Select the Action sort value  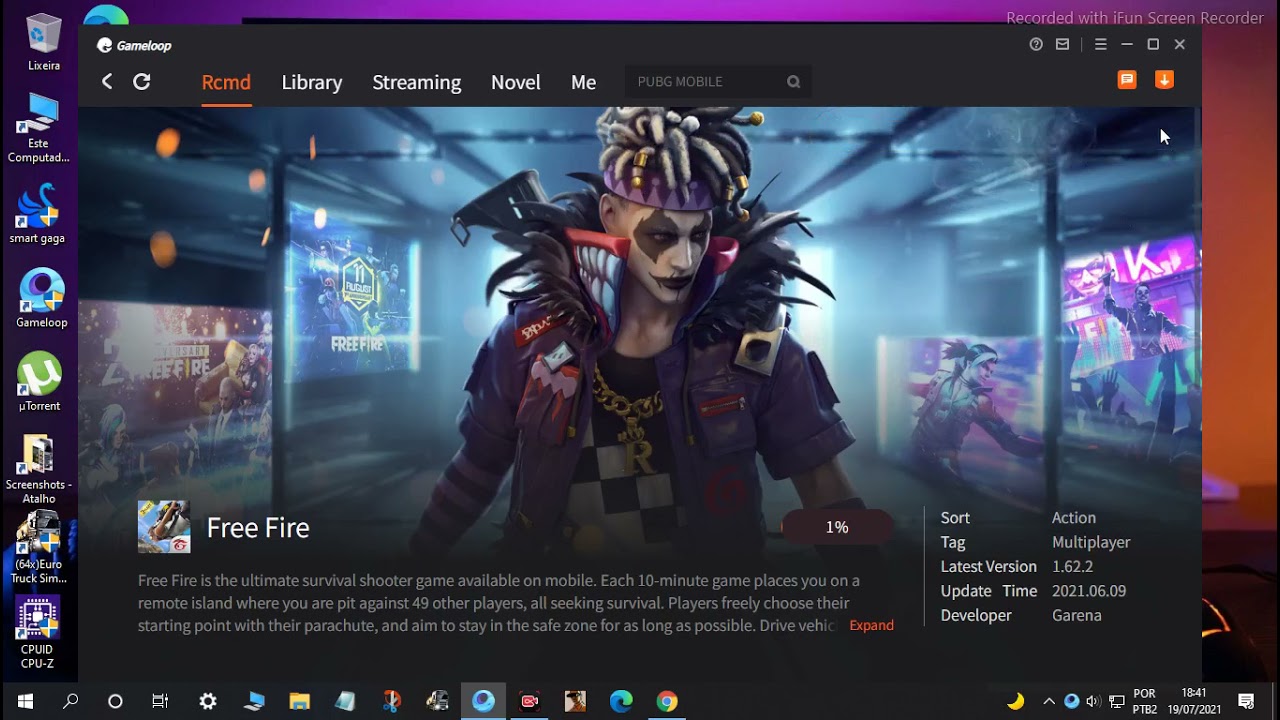[1074, 518]
